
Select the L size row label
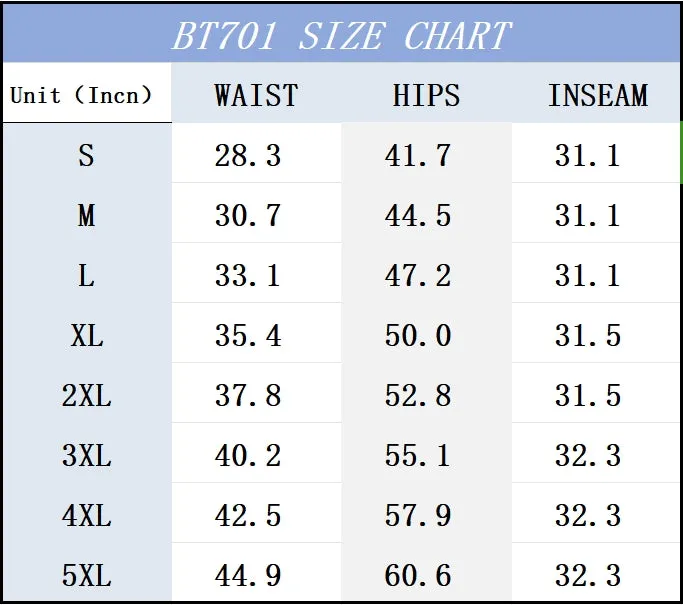86,275
